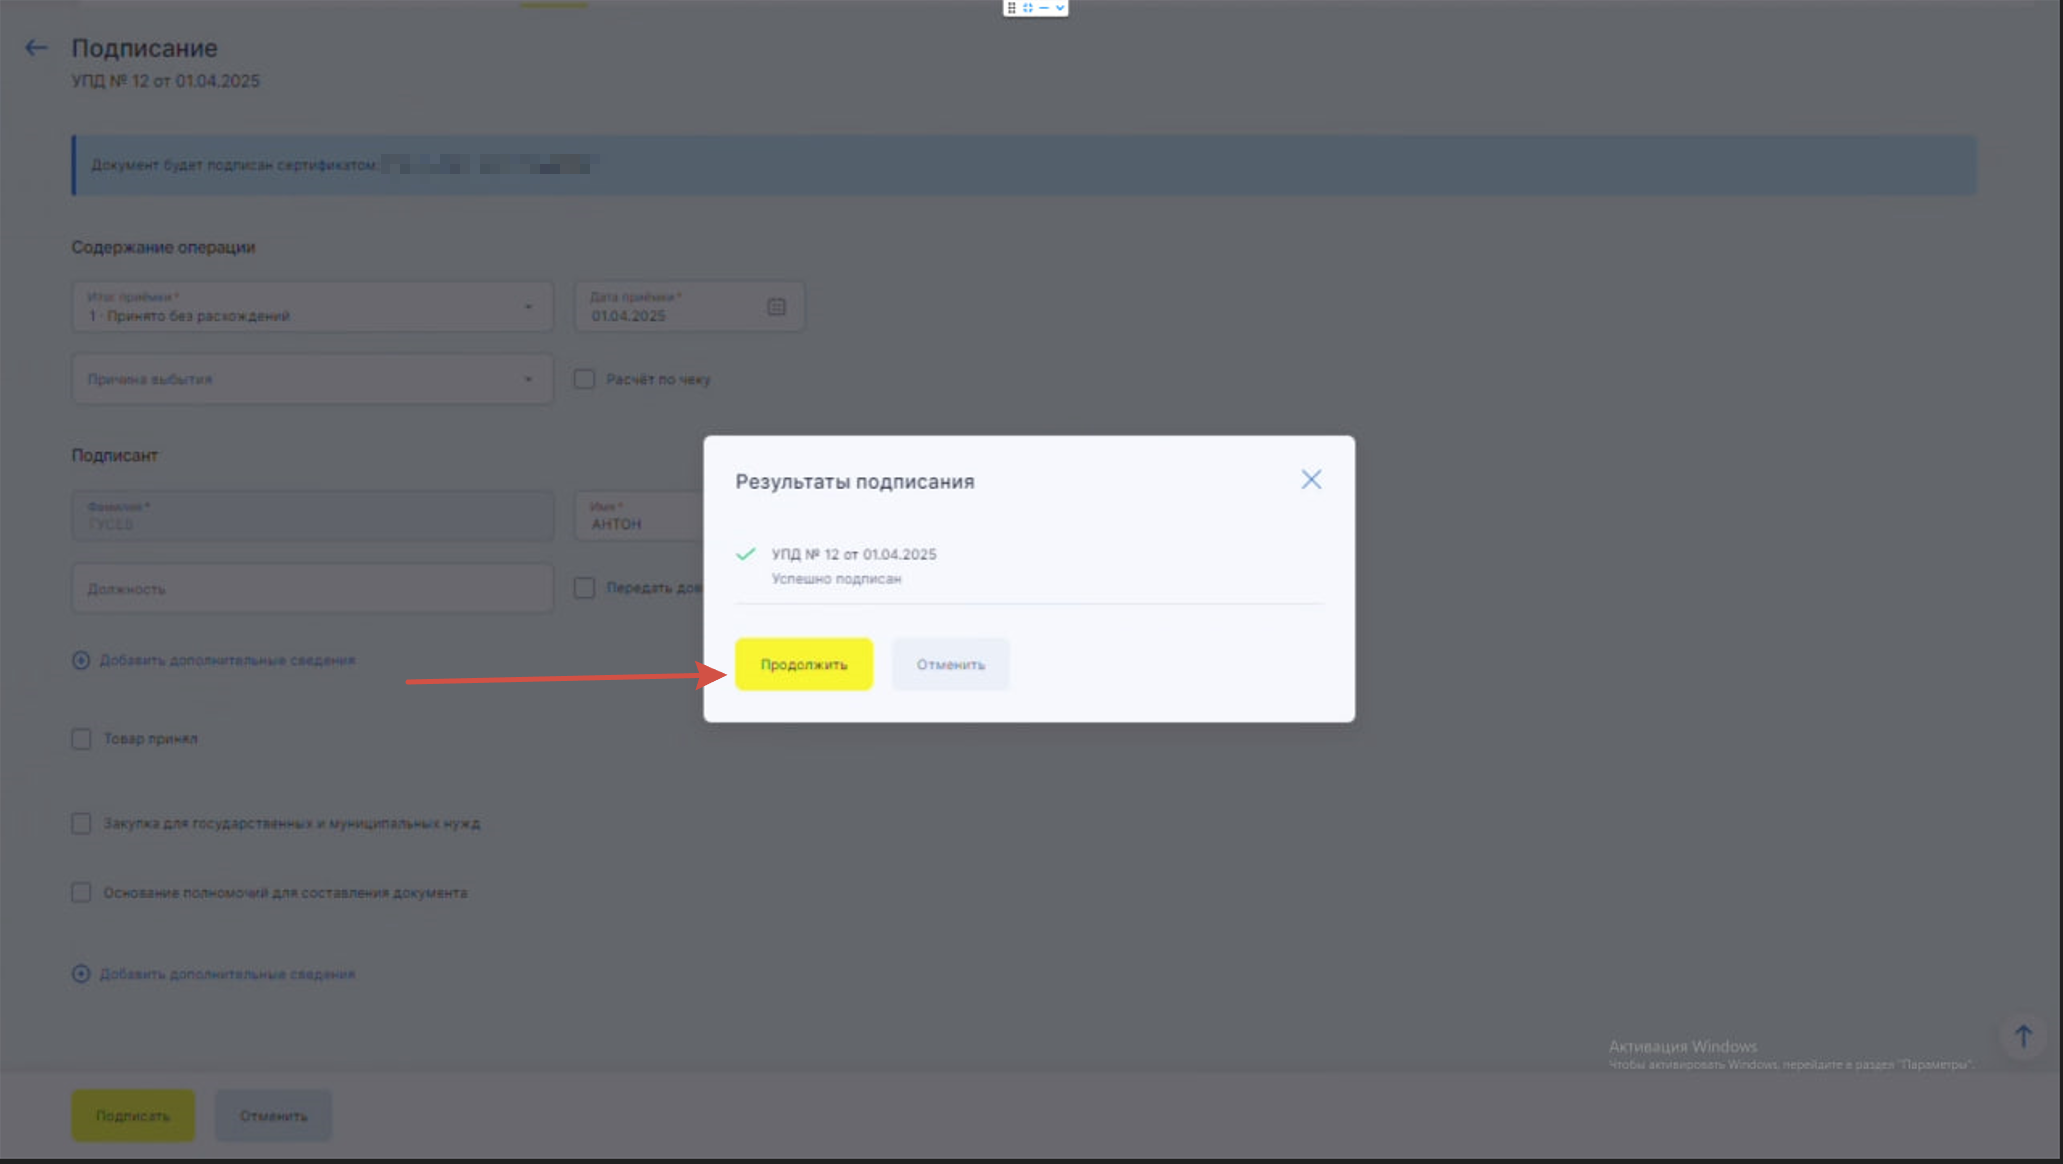Click the Подписант section heading

114,455
